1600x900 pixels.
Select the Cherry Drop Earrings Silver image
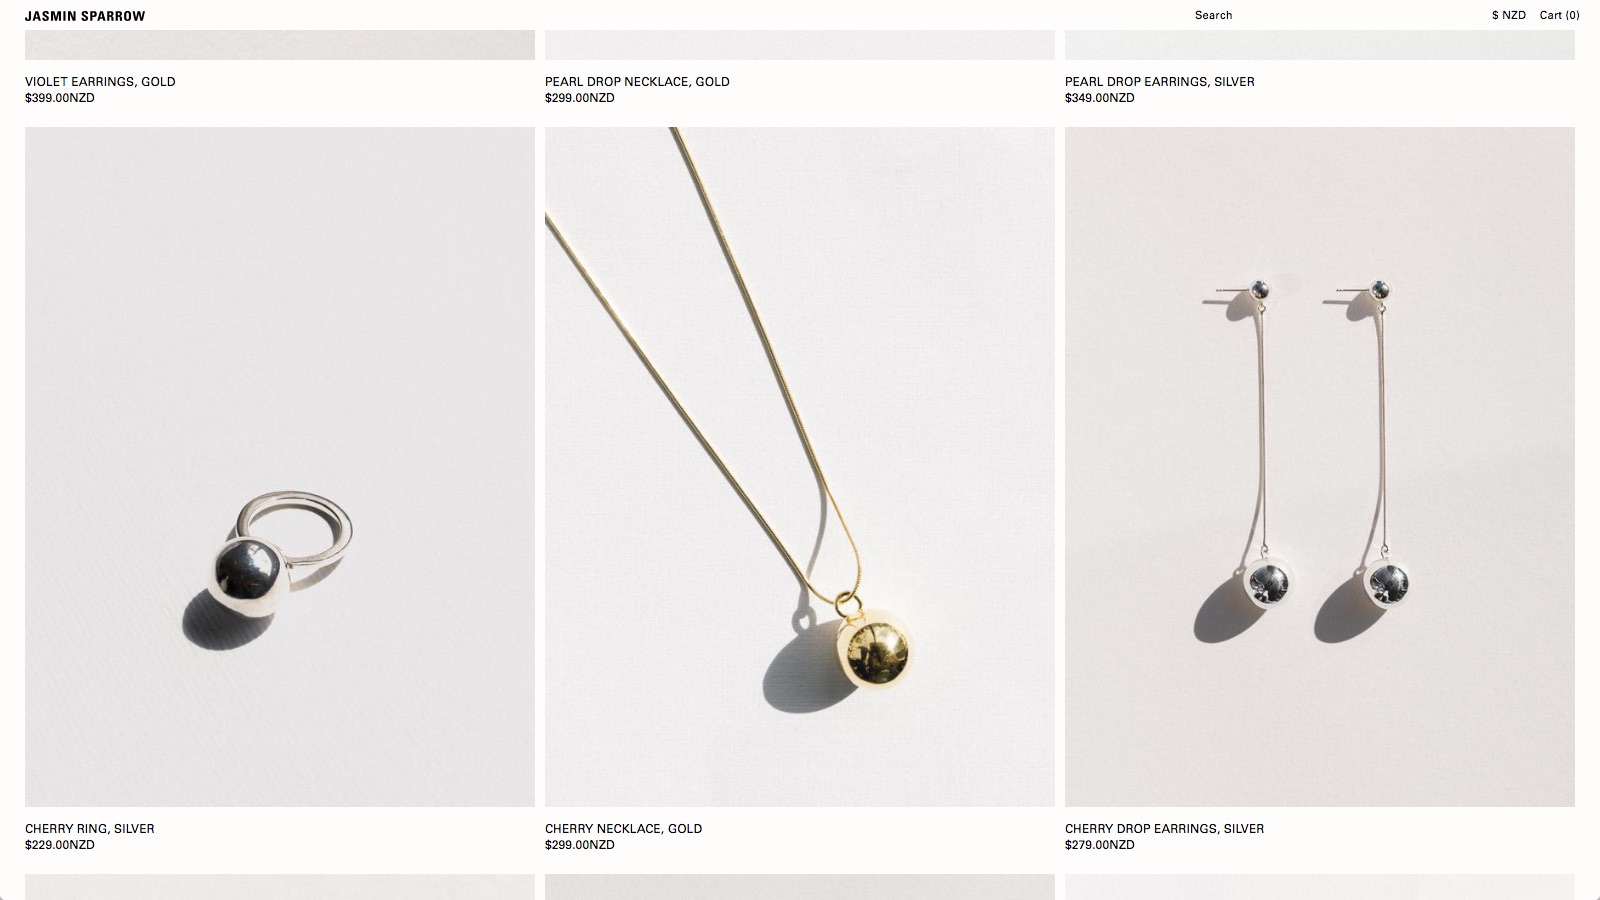(1320, 467)
